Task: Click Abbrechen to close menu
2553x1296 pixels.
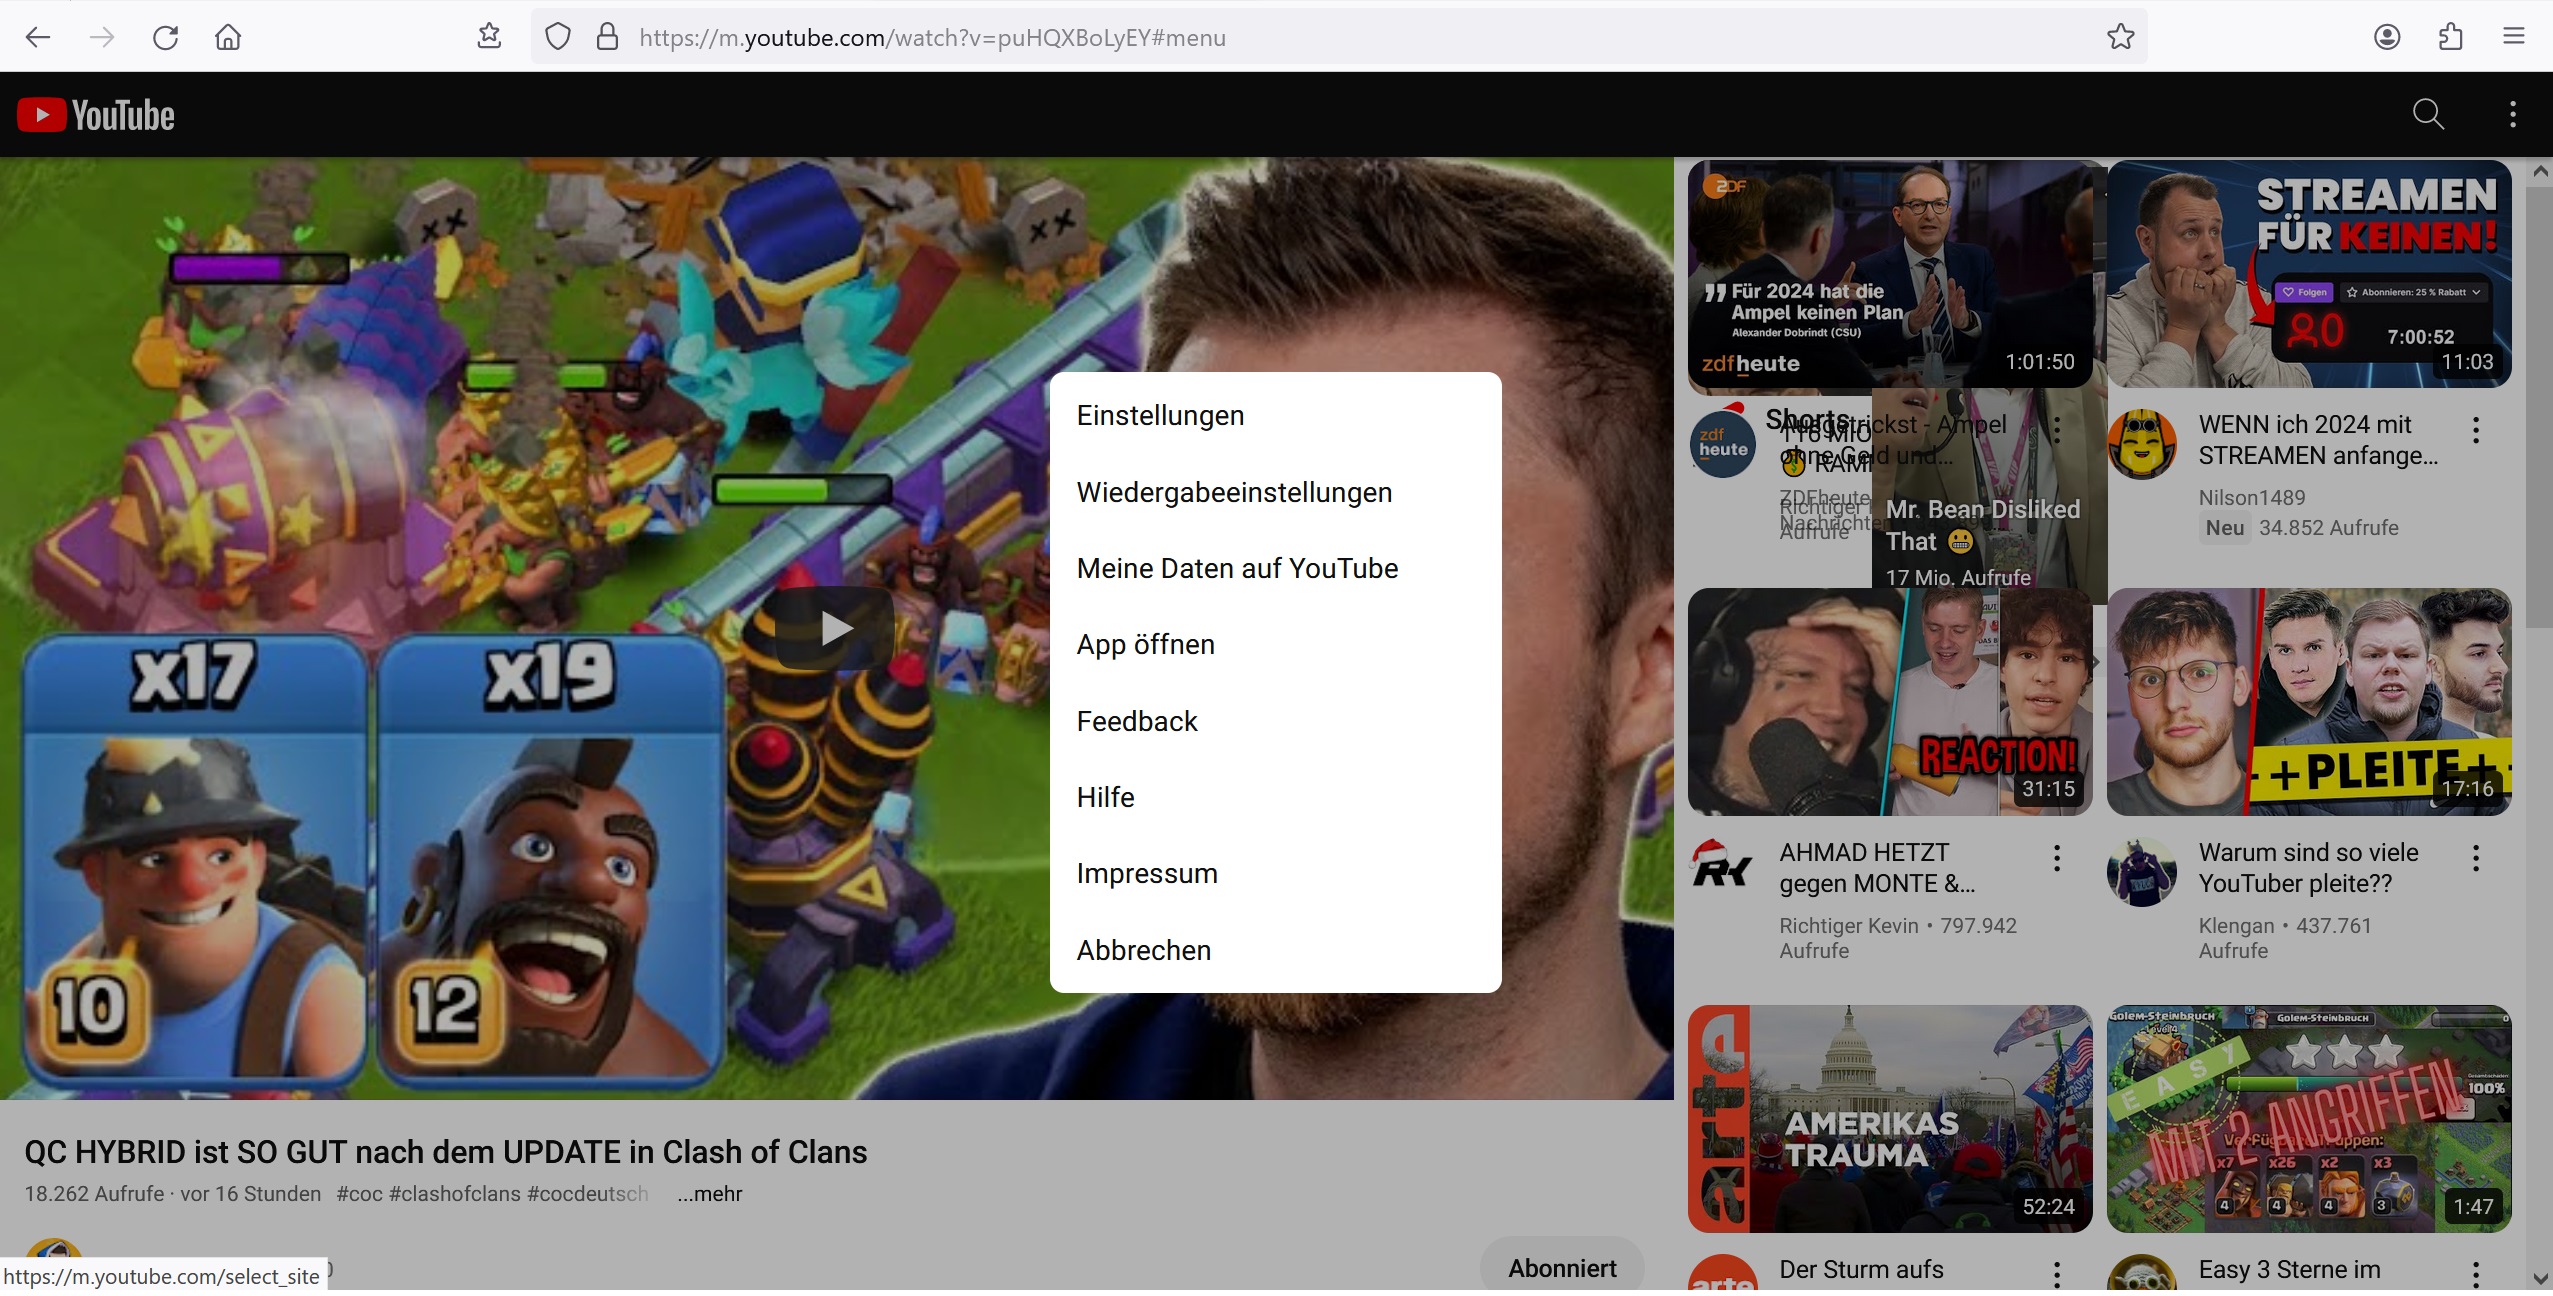Action: pyautogui.click(x=1143, y=950)
